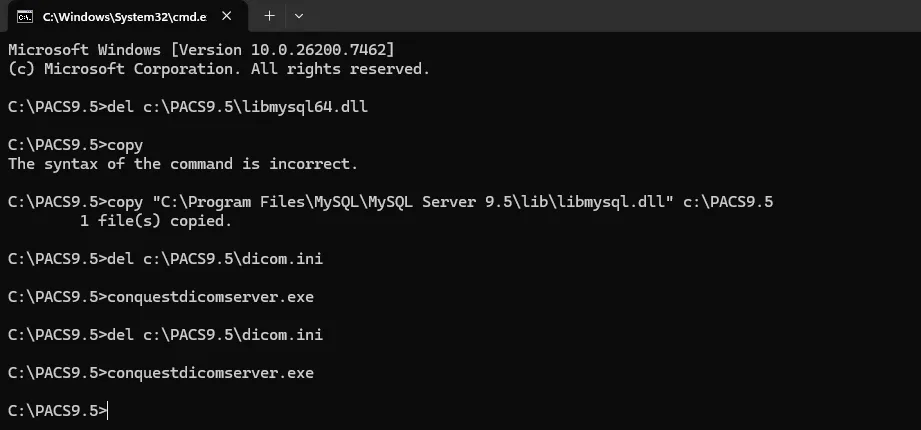This screenshot has width=921, height=430.
Task: Click the '1 file(s) copied.' output line
Action: tap(155, 221)
